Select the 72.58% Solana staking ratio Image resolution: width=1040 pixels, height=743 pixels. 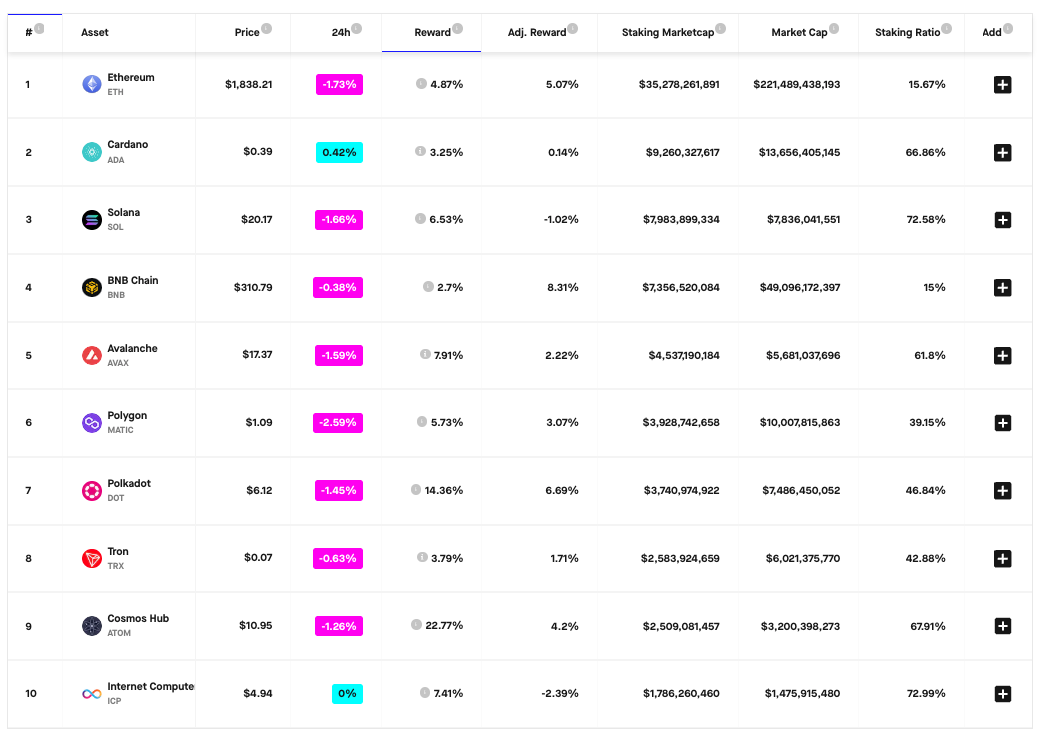[x=926, y=220]
